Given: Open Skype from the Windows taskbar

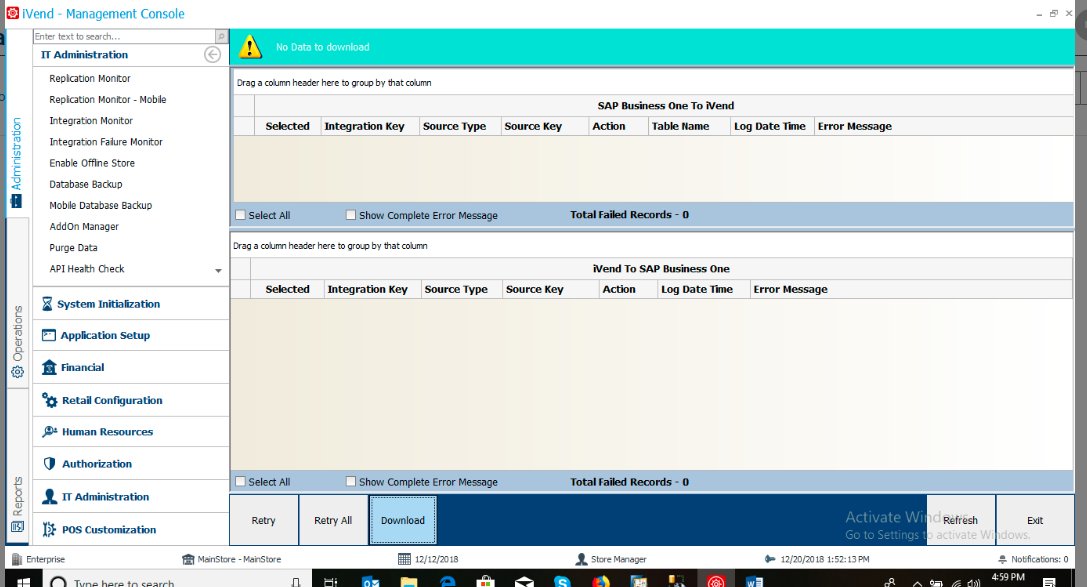Looking at the screenshot, I should (562, 582).
